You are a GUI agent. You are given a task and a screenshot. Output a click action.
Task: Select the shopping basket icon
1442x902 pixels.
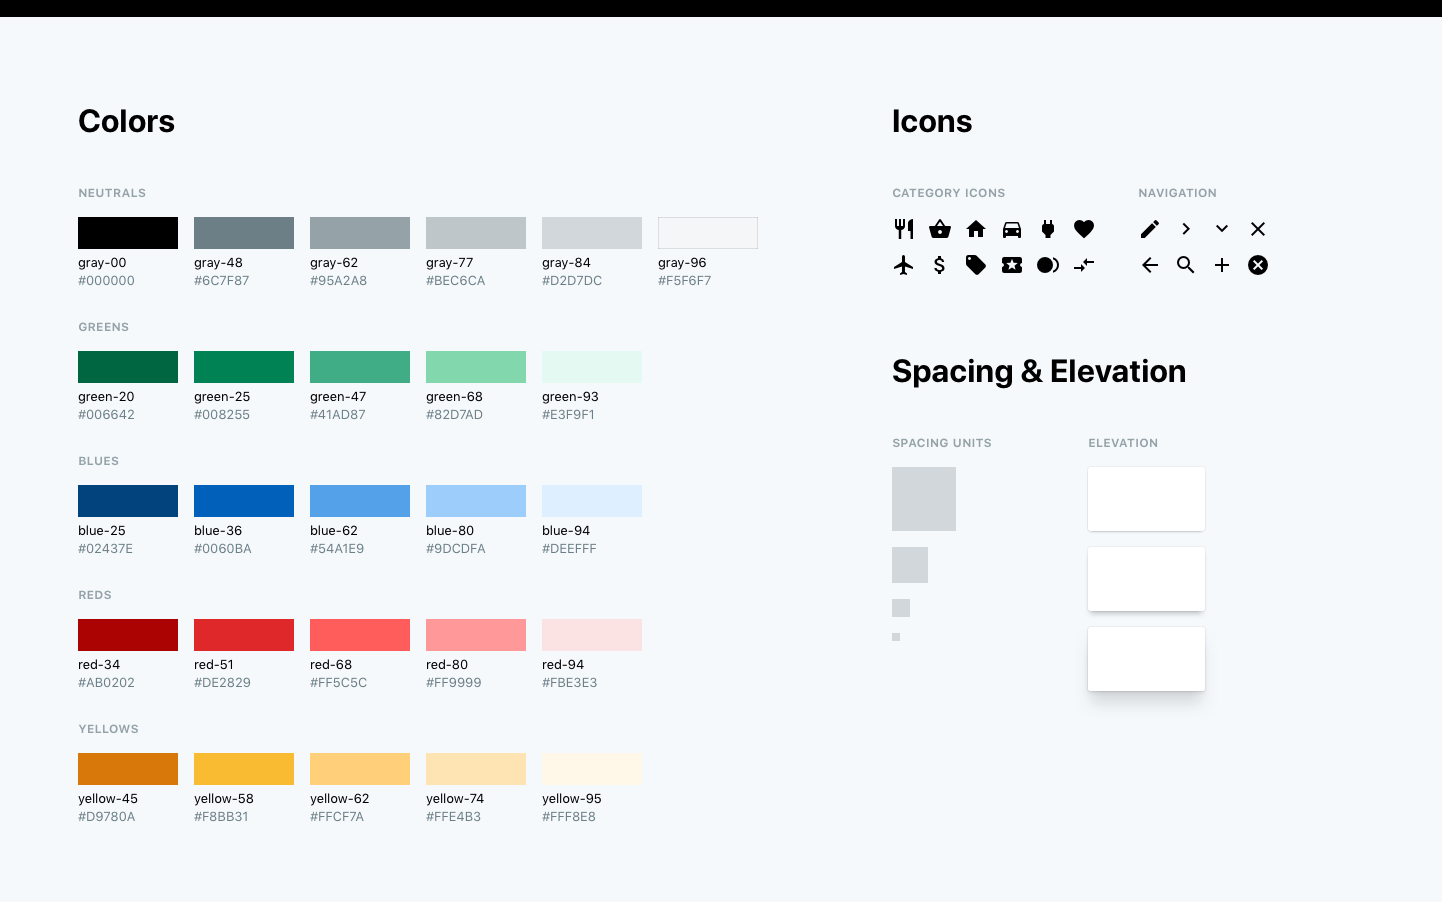[940, 229]
